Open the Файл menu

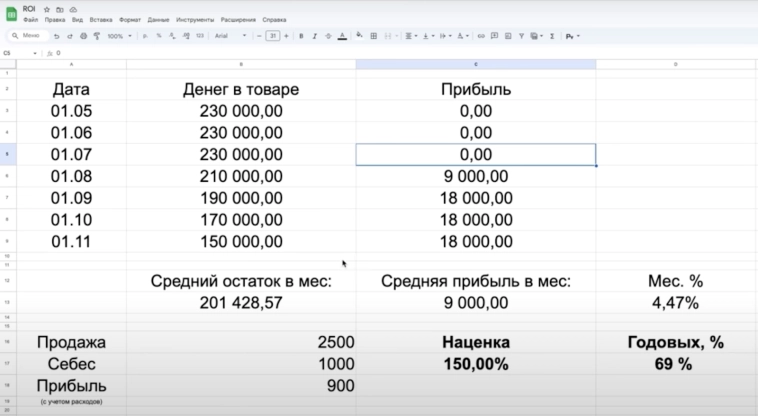pos(30,20)
